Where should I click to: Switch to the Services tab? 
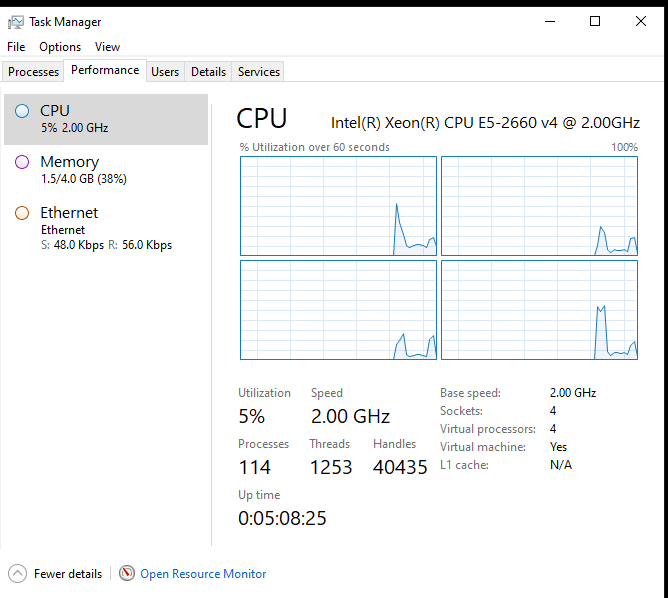(259, 72)
